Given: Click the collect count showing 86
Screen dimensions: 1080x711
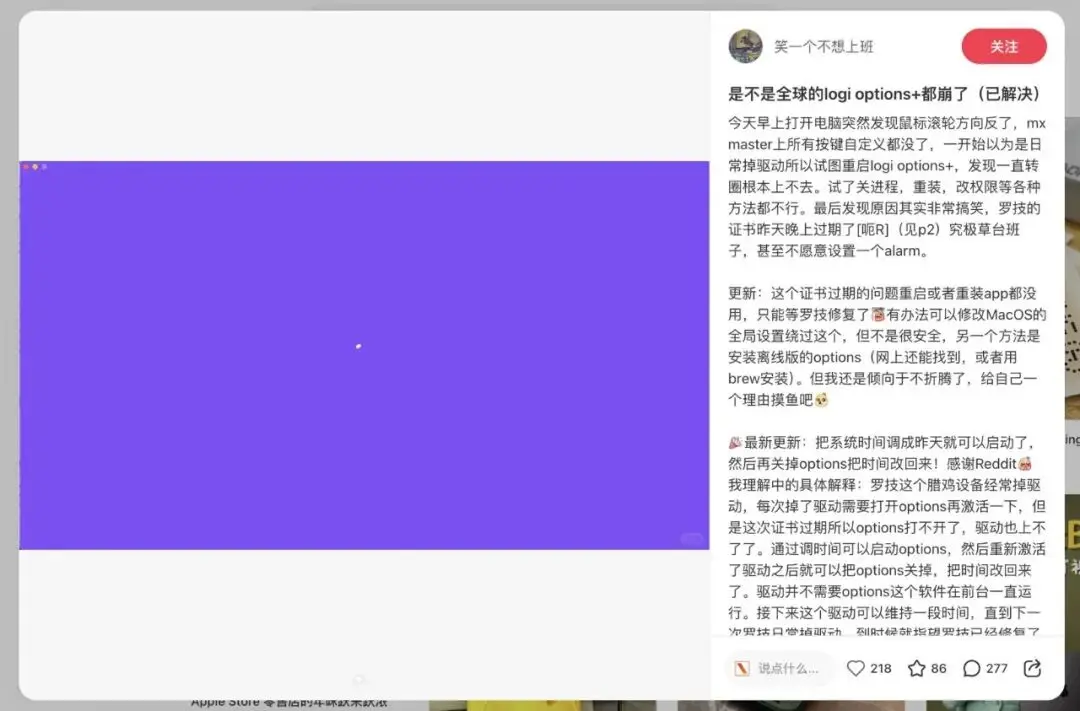Looking at the screenshot, I should (x=938, y=668).
